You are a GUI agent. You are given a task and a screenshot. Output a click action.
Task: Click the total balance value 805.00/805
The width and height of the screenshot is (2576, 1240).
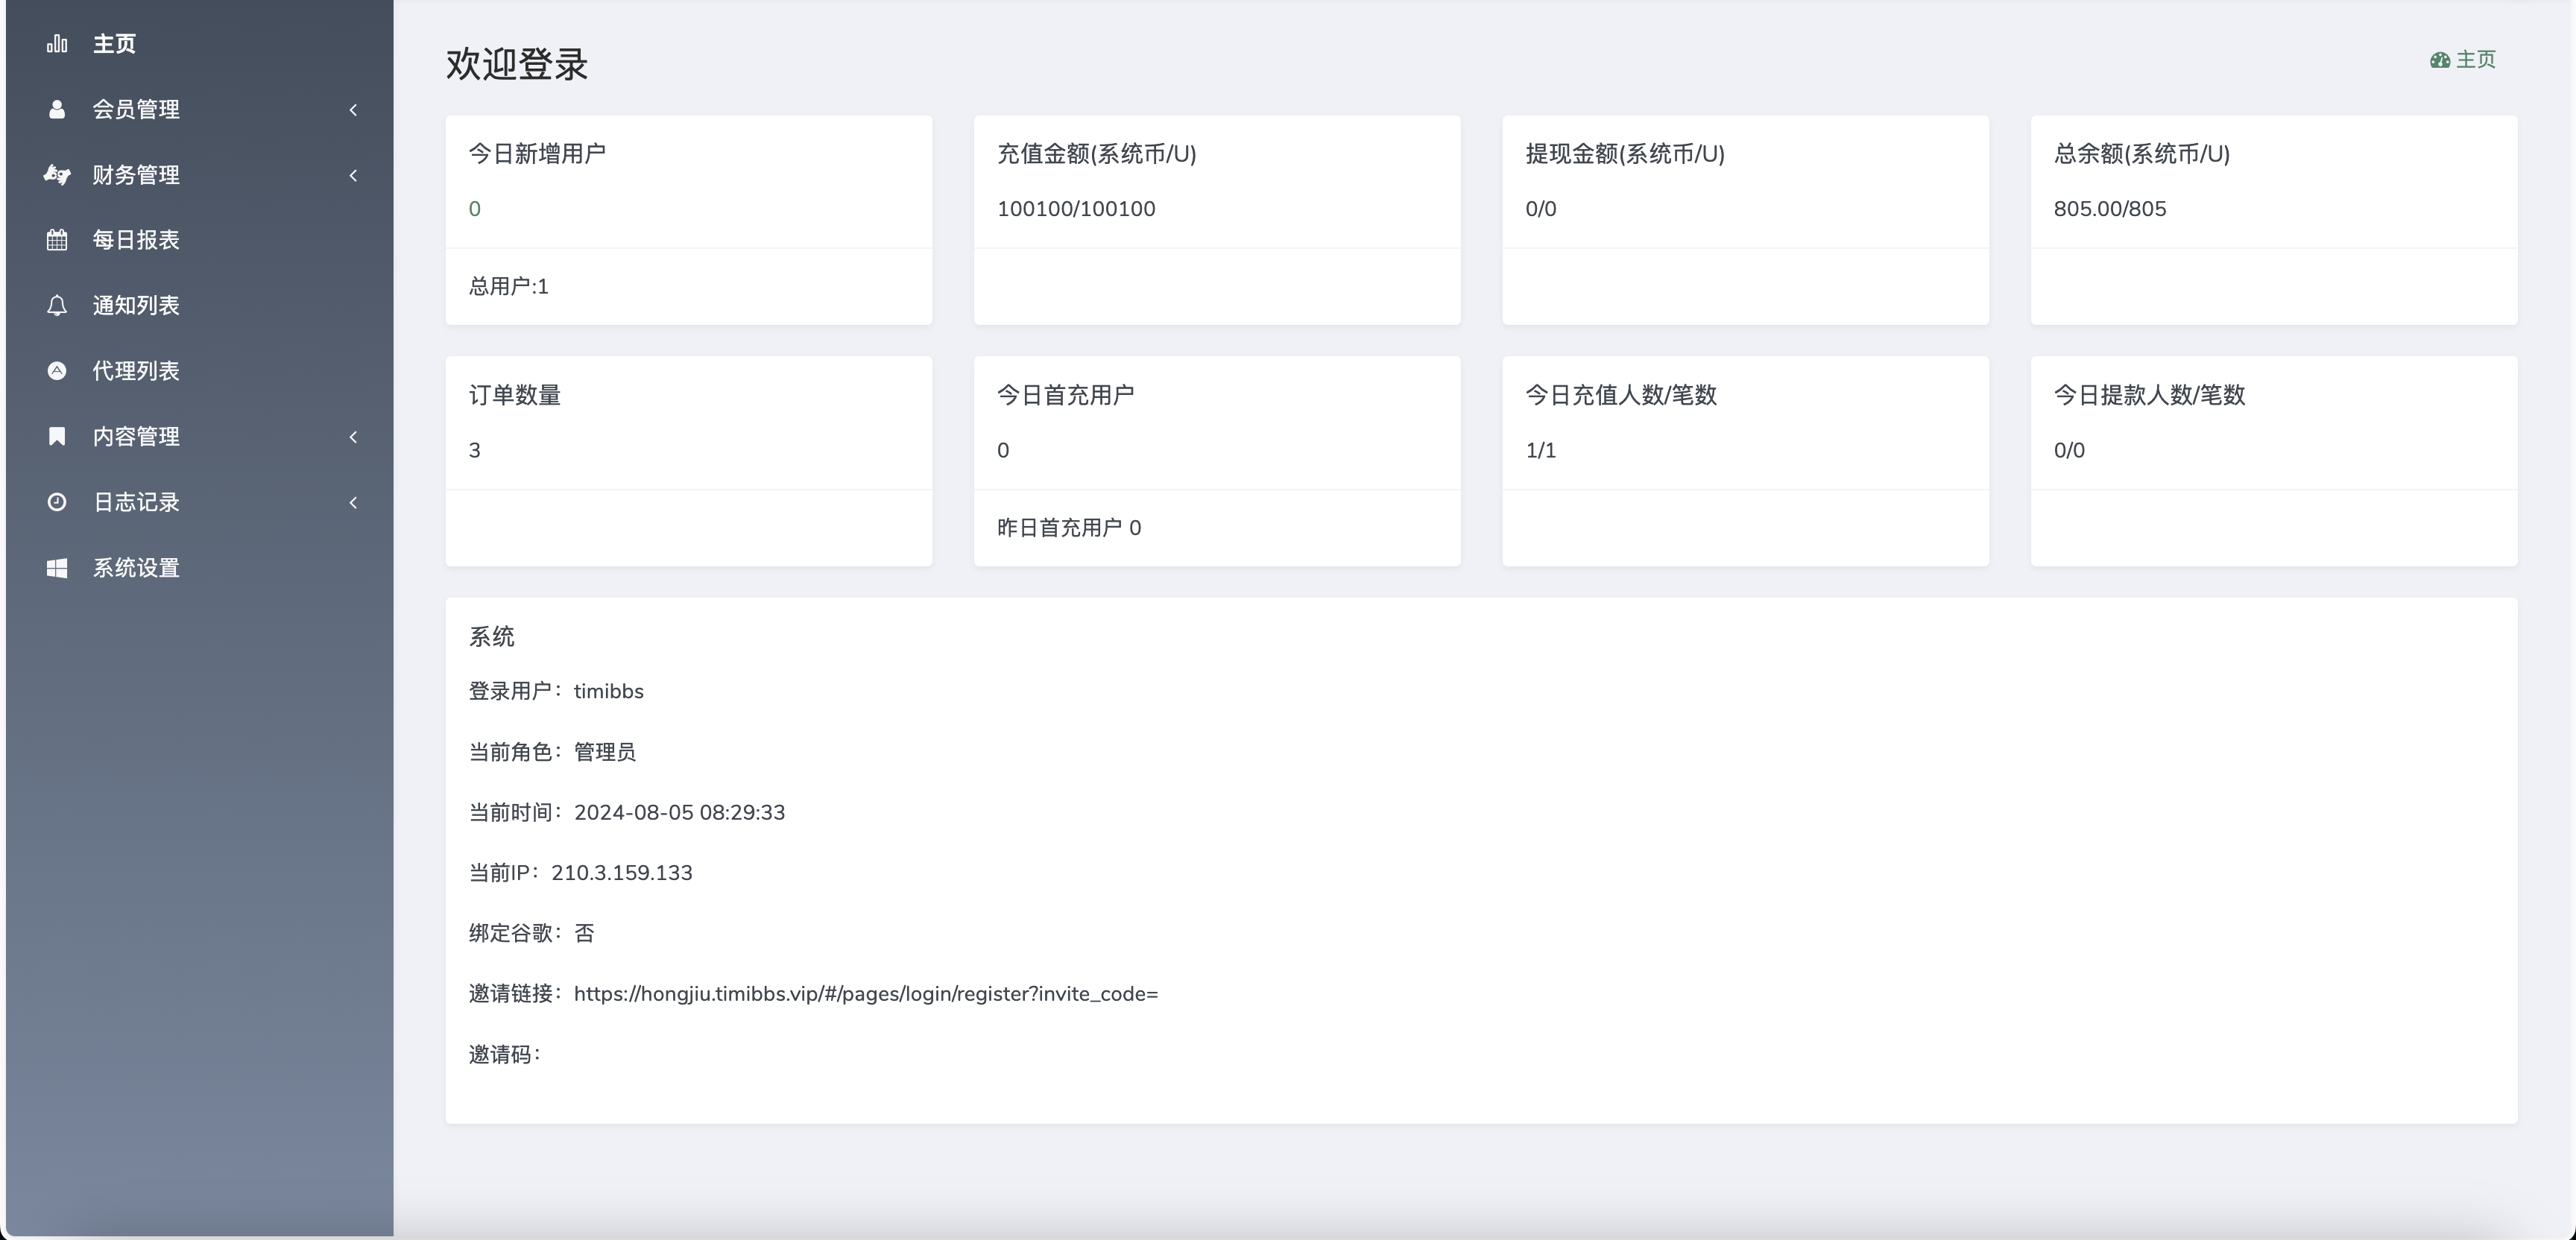point(2109,208)
